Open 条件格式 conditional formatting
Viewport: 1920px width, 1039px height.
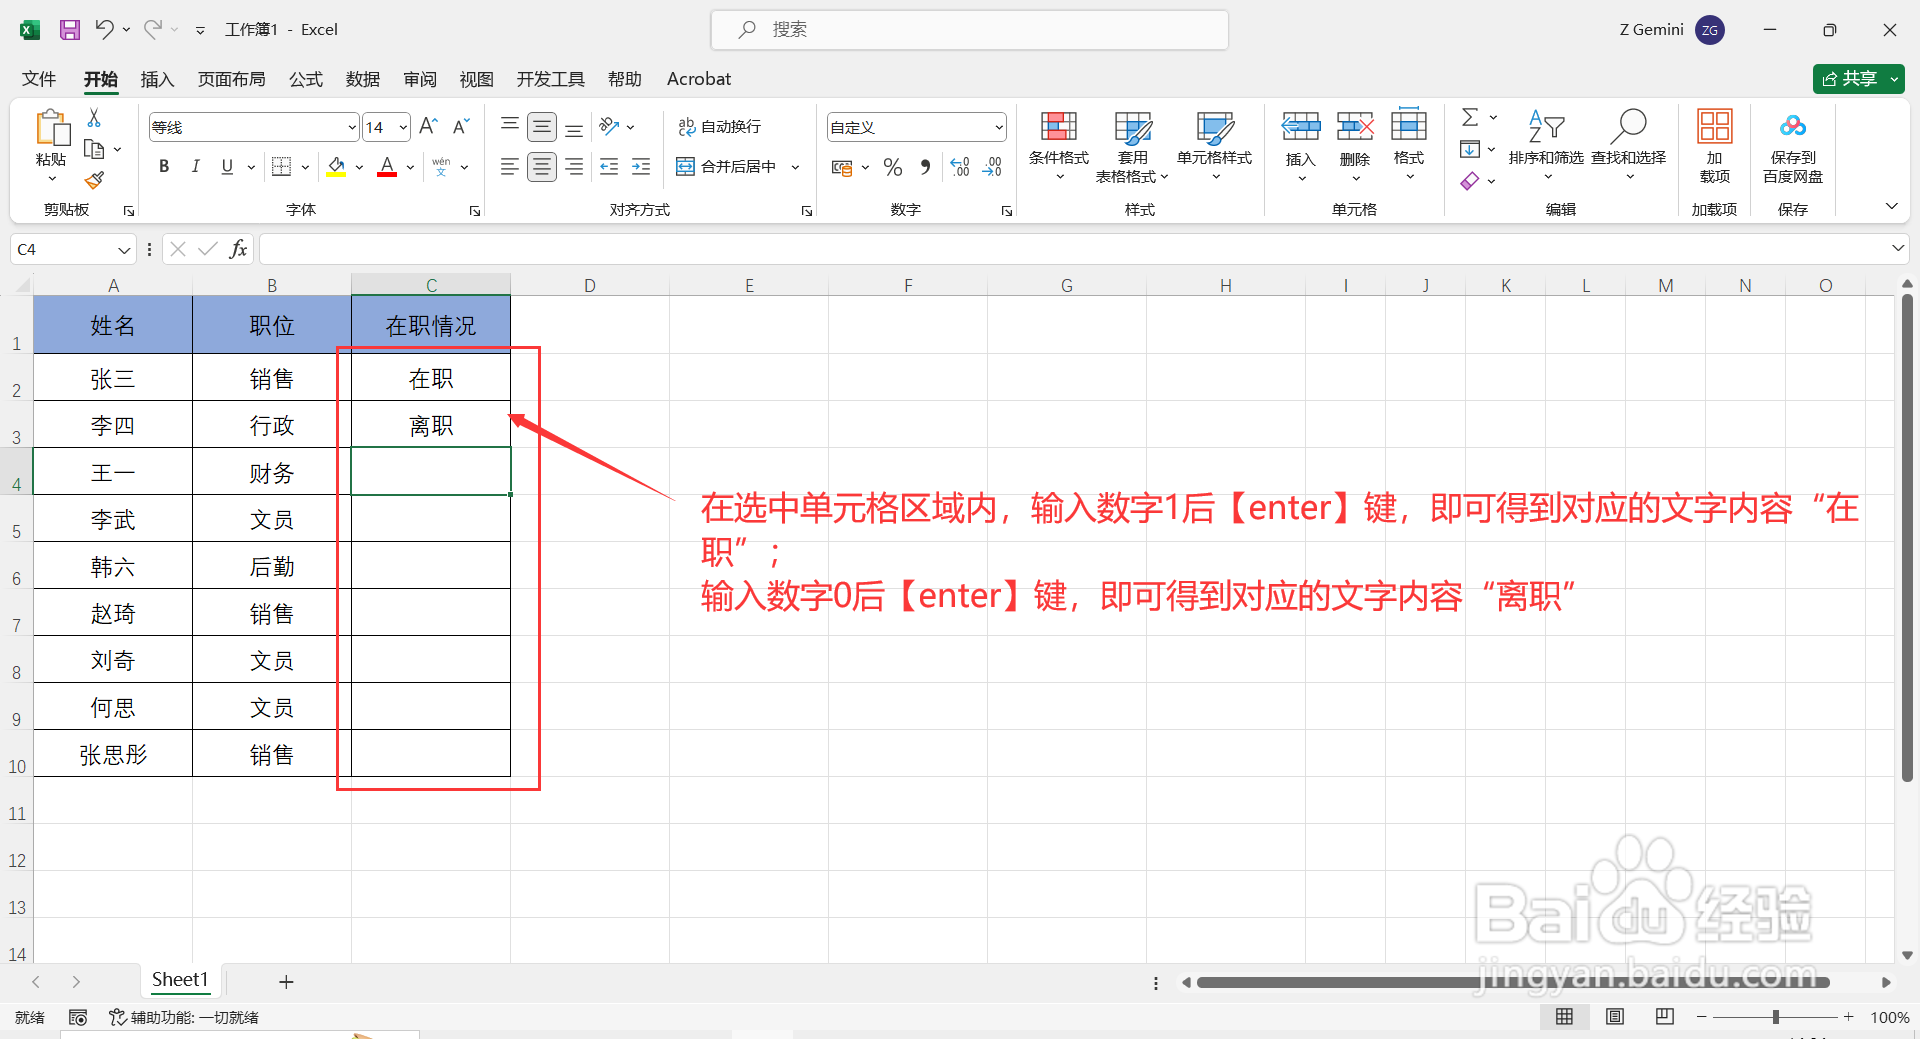[1058, 145]
